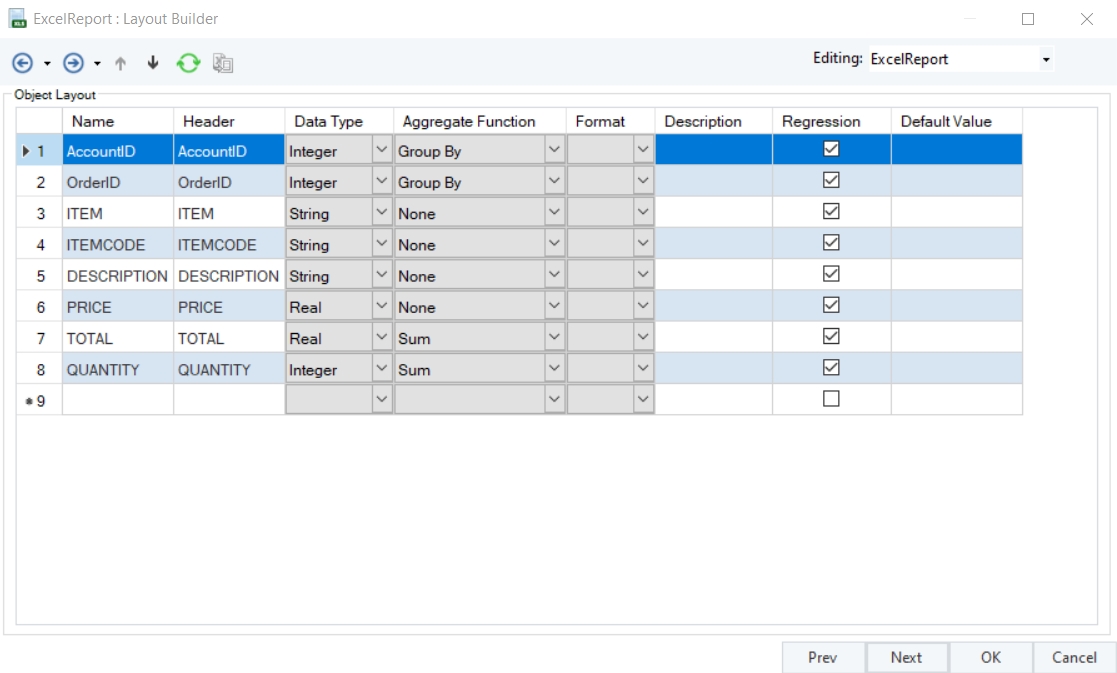This screenshot has height=673, width=1117.
Task: Click the app icon in title bar
Action: 17,19
